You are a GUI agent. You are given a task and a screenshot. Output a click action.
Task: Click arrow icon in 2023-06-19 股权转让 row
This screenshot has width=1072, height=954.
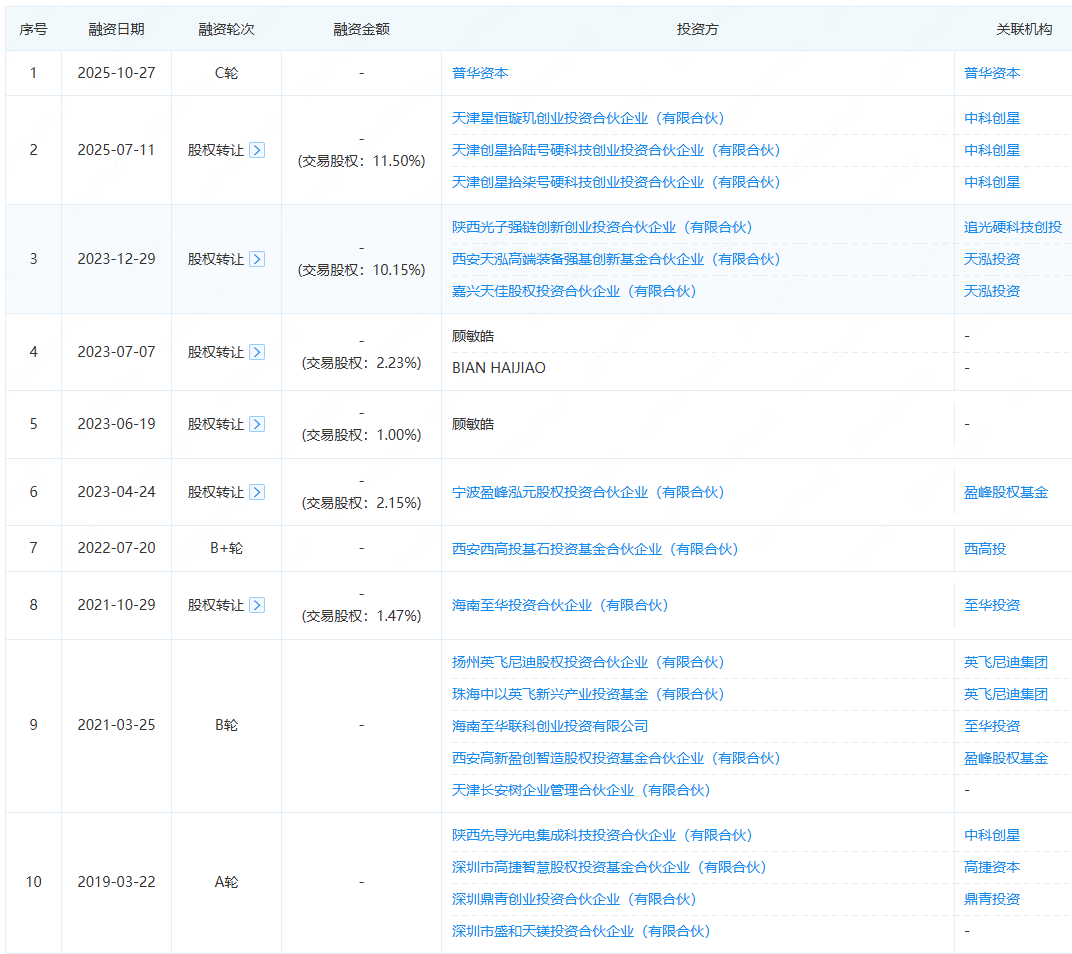257,424
